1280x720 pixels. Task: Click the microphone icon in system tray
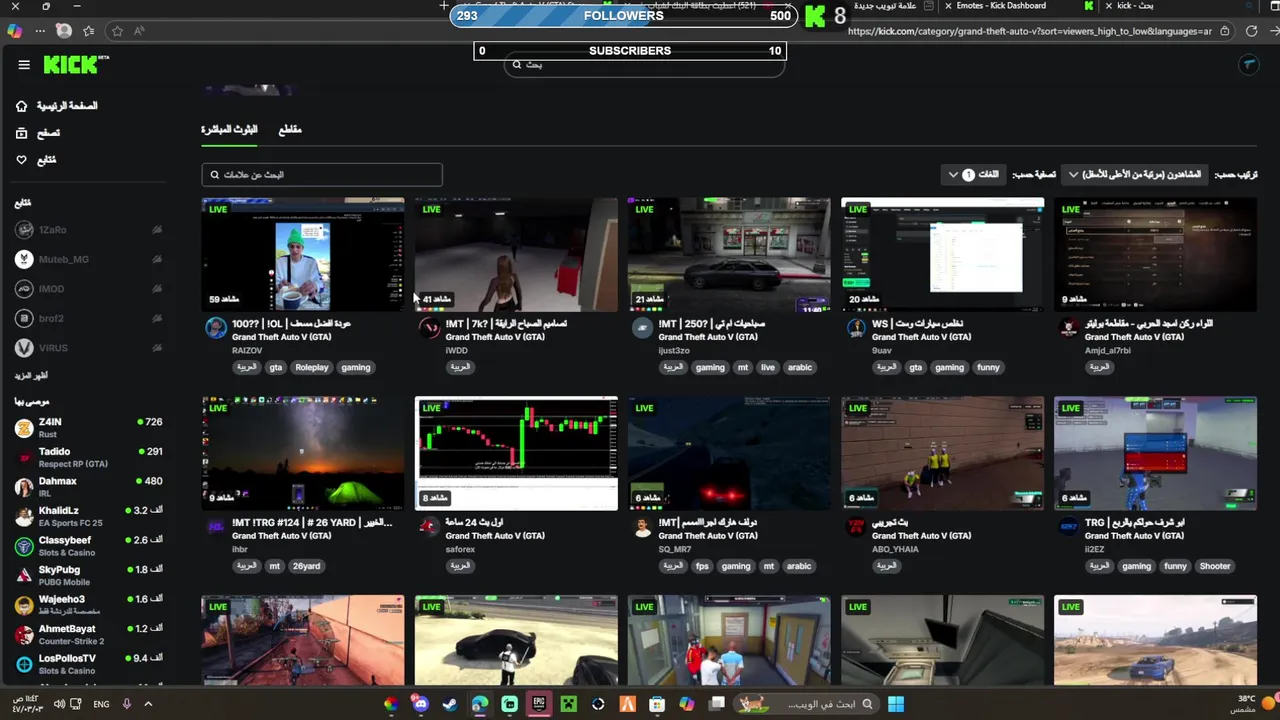tap(127, 704)
